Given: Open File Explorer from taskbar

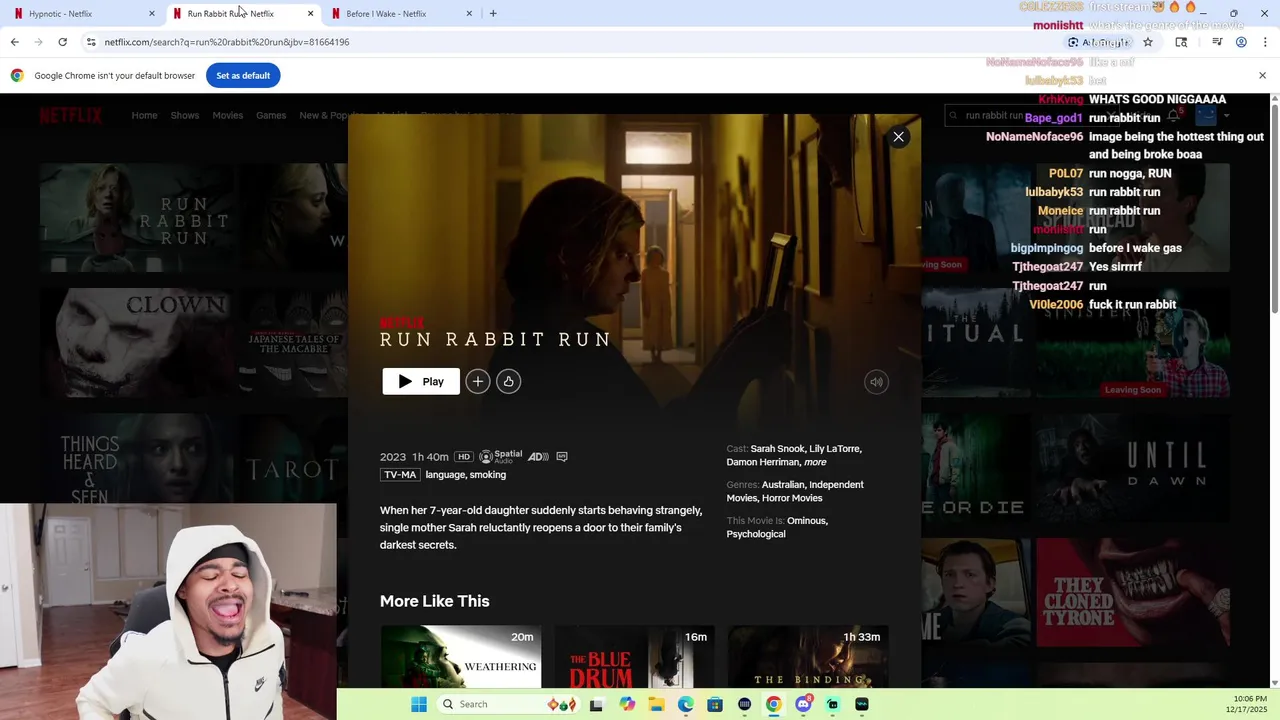Looking at the screenshot, I should 656,704.
